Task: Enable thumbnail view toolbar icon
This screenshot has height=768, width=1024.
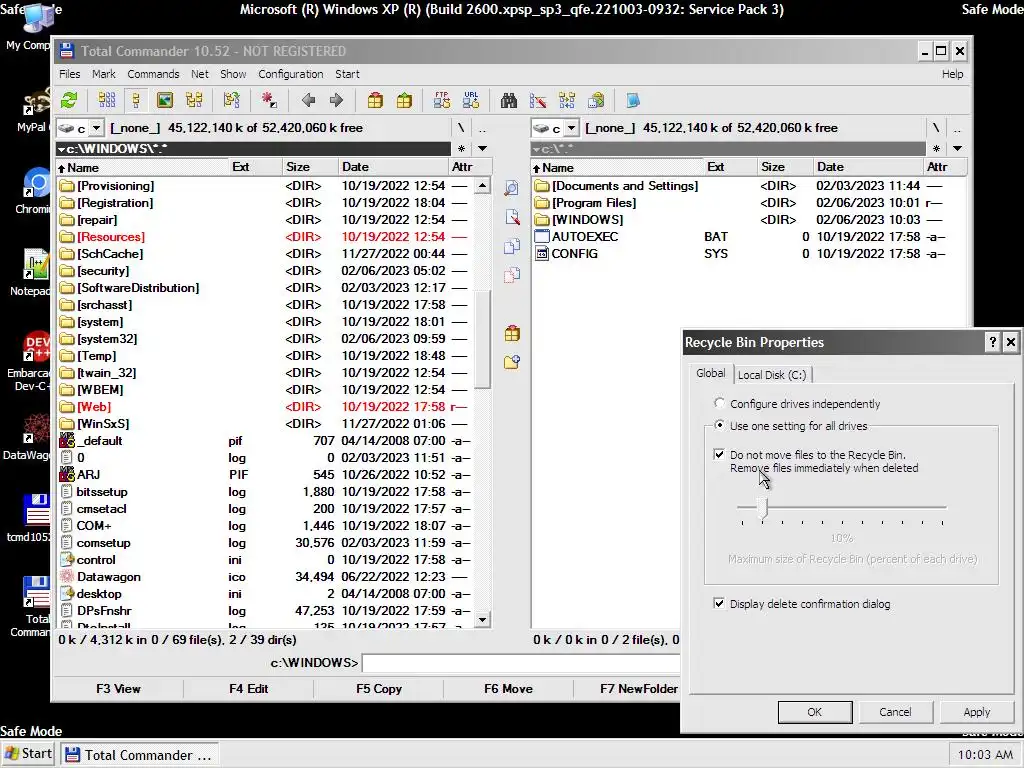Action: click(x=165, y=101)
